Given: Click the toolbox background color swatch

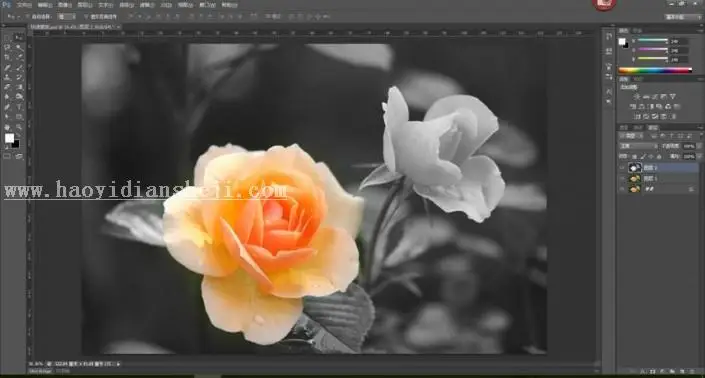Looking at the screenshot, I should [x=17, y=145].
